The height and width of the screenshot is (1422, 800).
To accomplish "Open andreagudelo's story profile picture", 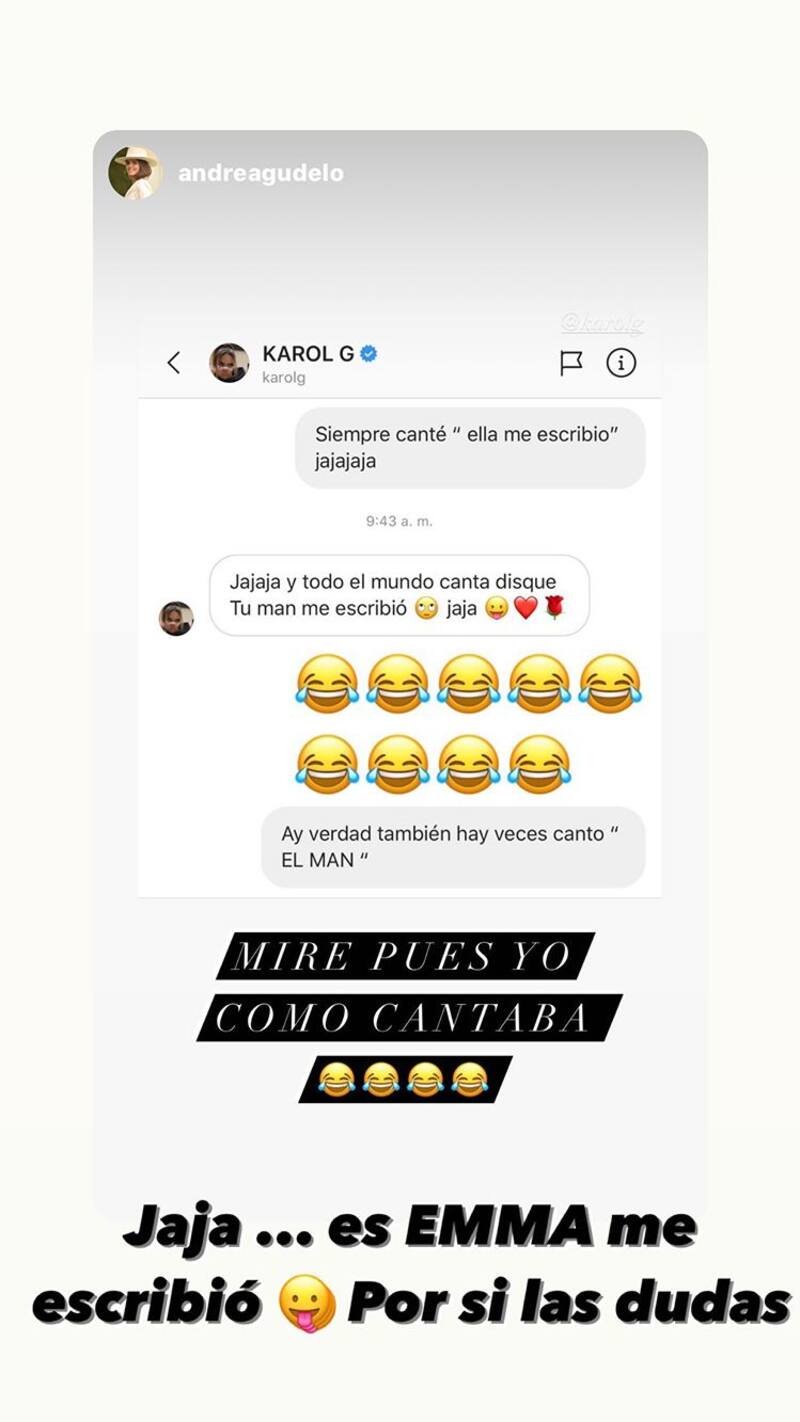I will (x=135, y=173).
